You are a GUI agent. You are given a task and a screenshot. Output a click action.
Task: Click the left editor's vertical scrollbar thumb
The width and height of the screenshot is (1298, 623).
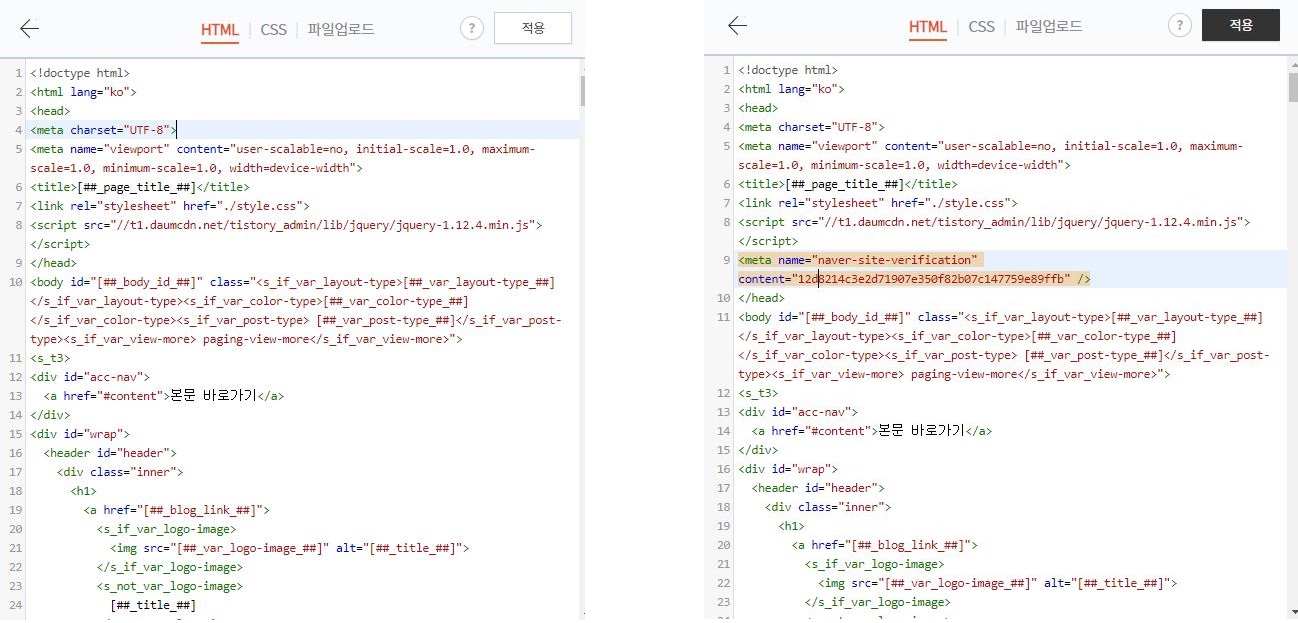pos(583,91)
